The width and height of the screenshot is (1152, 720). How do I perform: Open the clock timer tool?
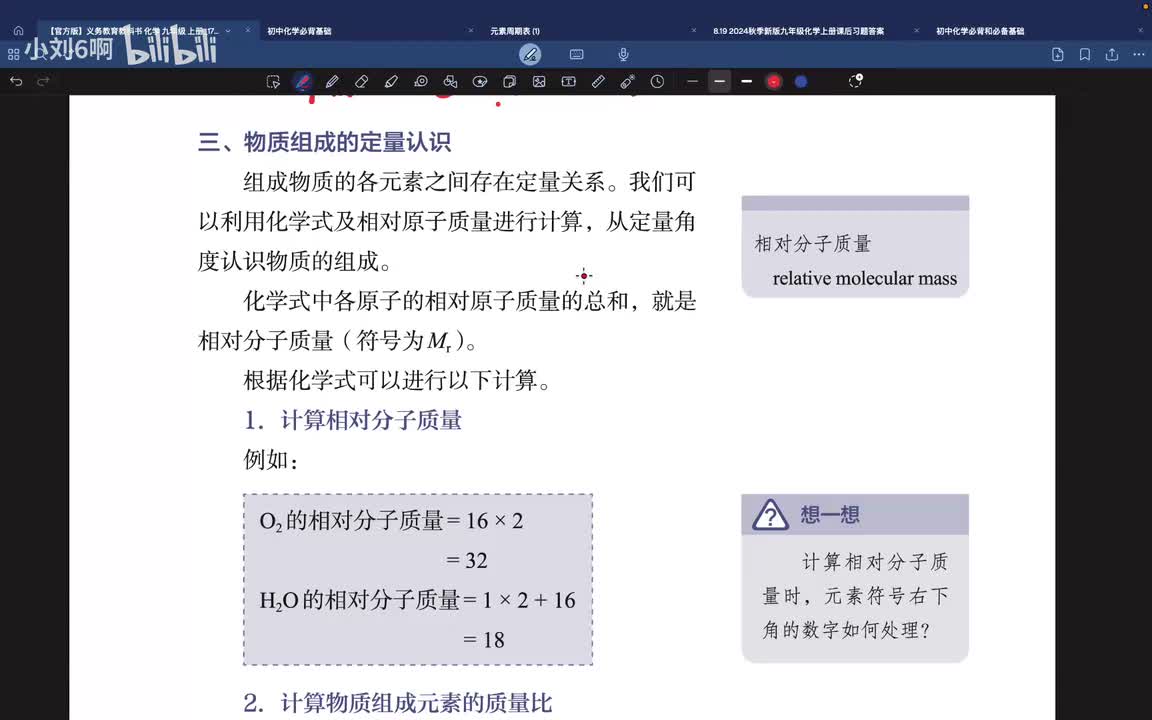pyautogui.click(x=657, y=82)
